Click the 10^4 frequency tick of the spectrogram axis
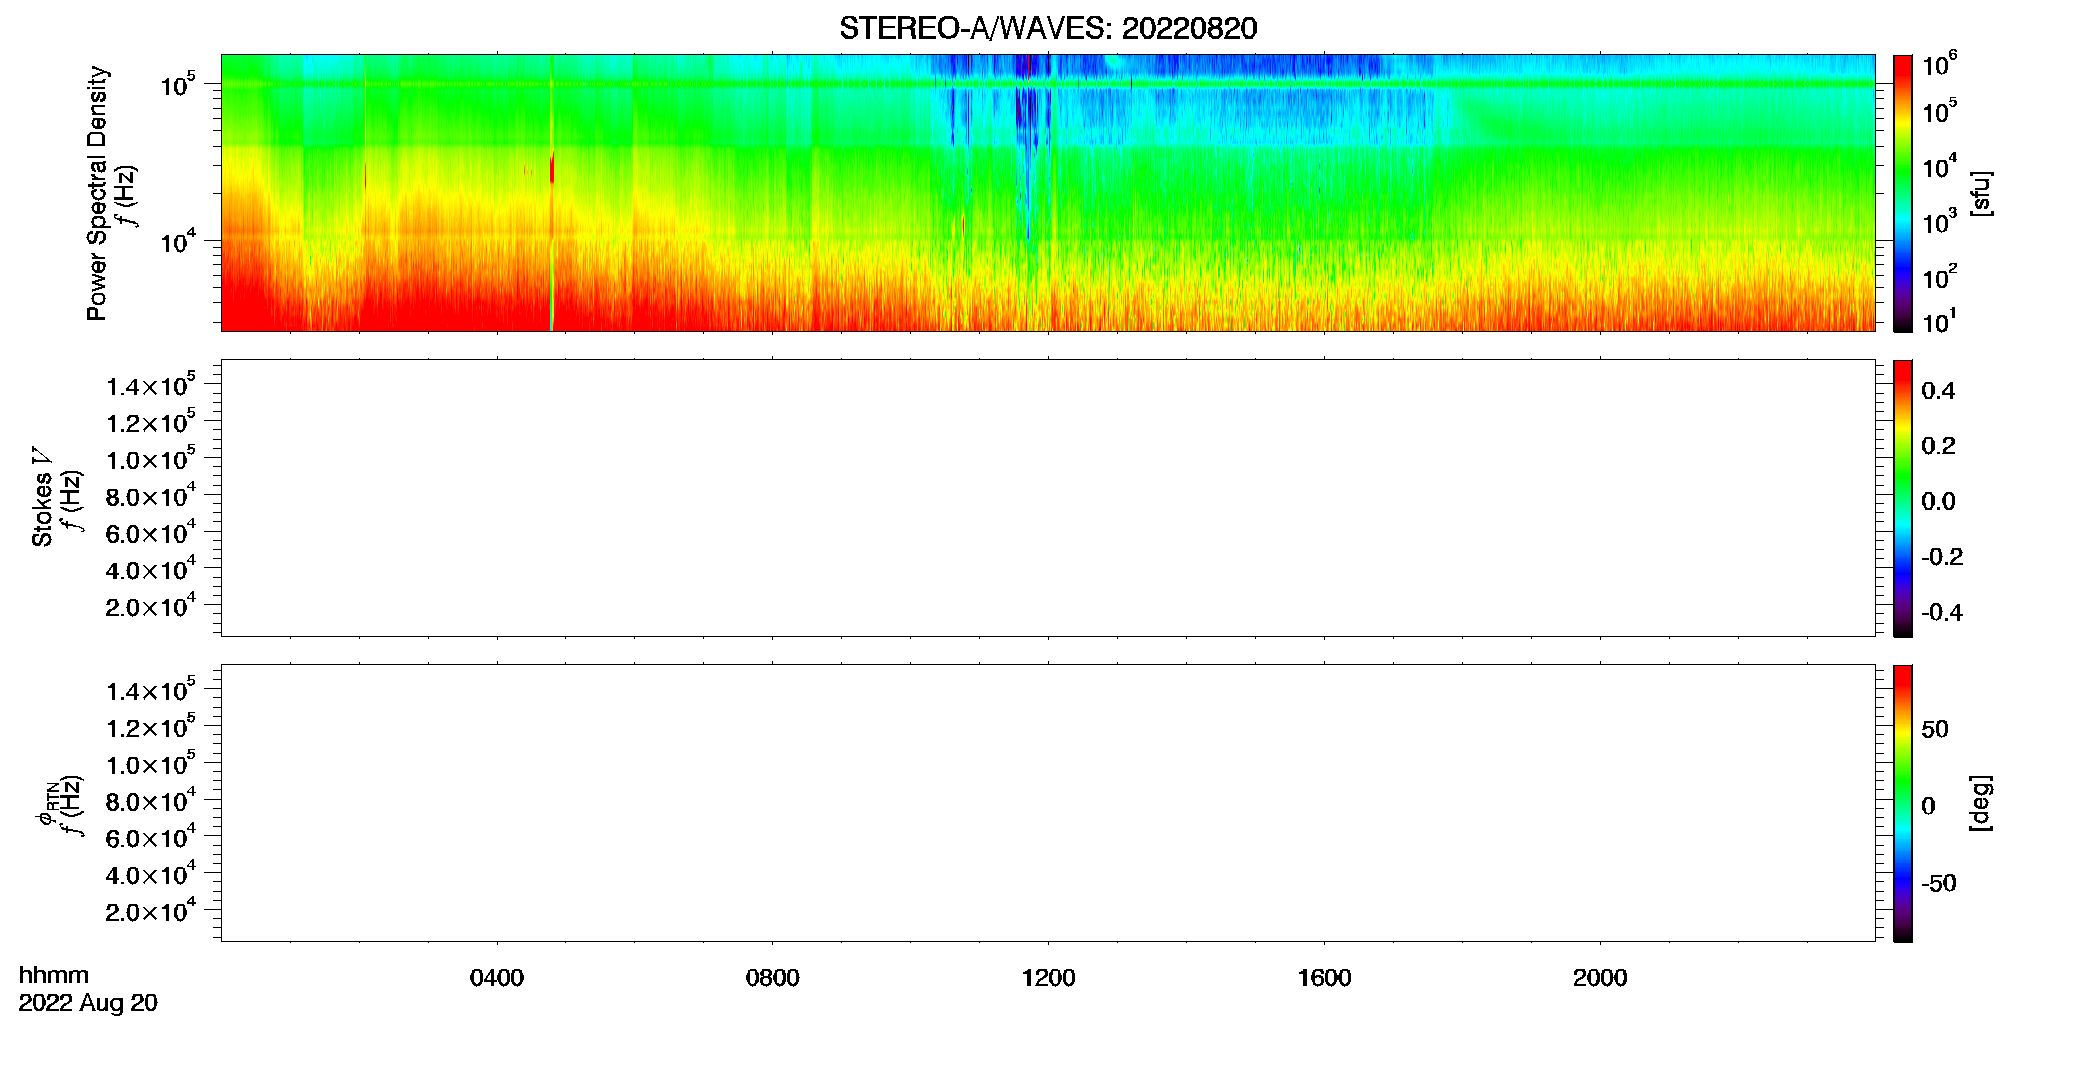The image size is (2096, 1080). (x=177, y=241)
